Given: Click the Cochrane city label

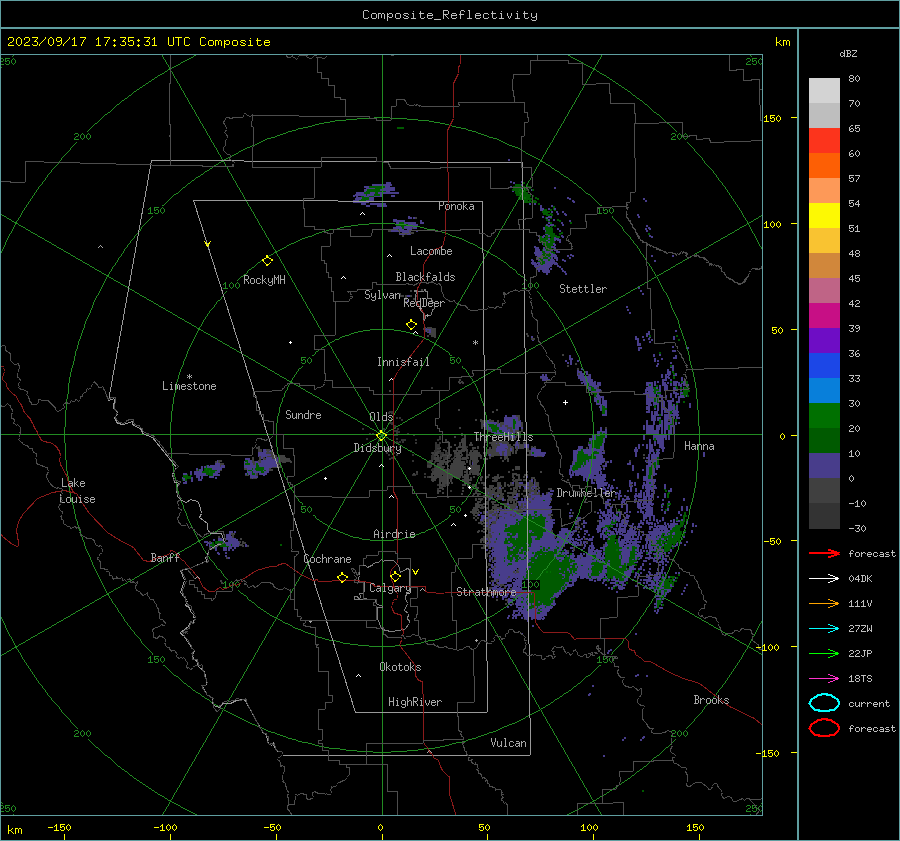Looking at the screenshot, I should pos(327,559).
